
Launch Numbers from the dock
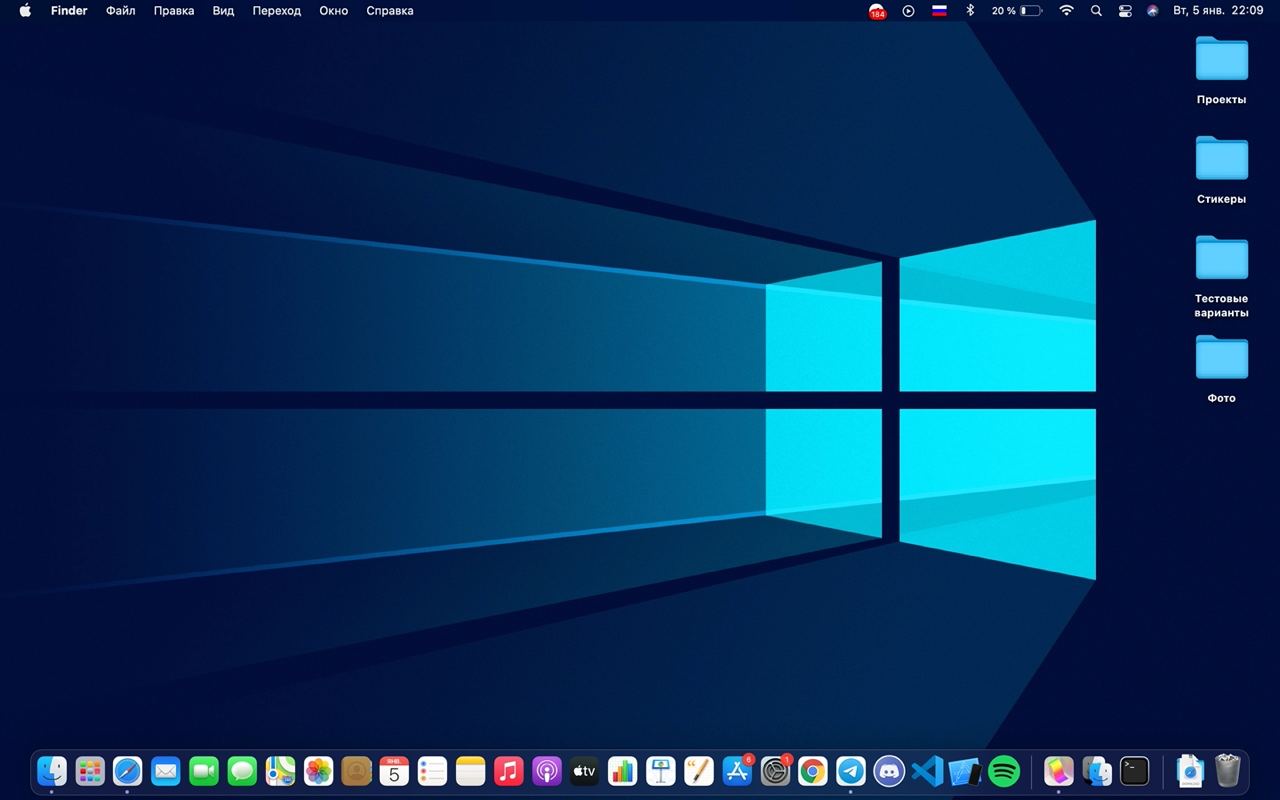coord(622,771)
